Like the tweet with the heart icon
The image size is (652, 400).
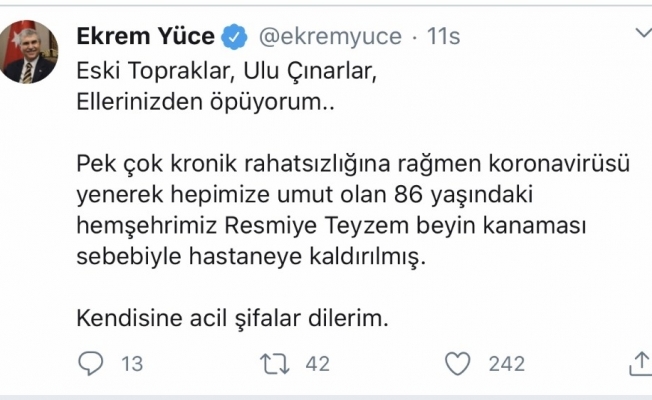(x=458, y=364)
